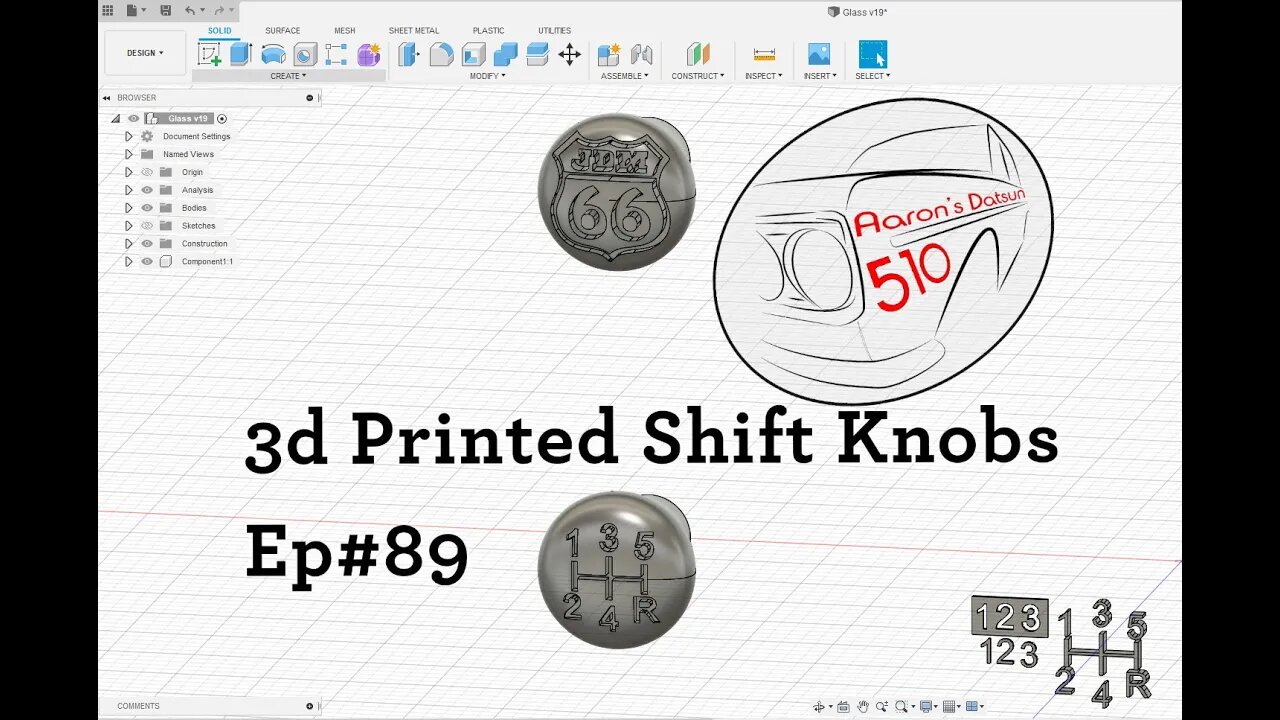The width and height of the screenshot is (1280, 720).
Task: Activate Glass v19 component radio button
Action: (x=222, y=118)
